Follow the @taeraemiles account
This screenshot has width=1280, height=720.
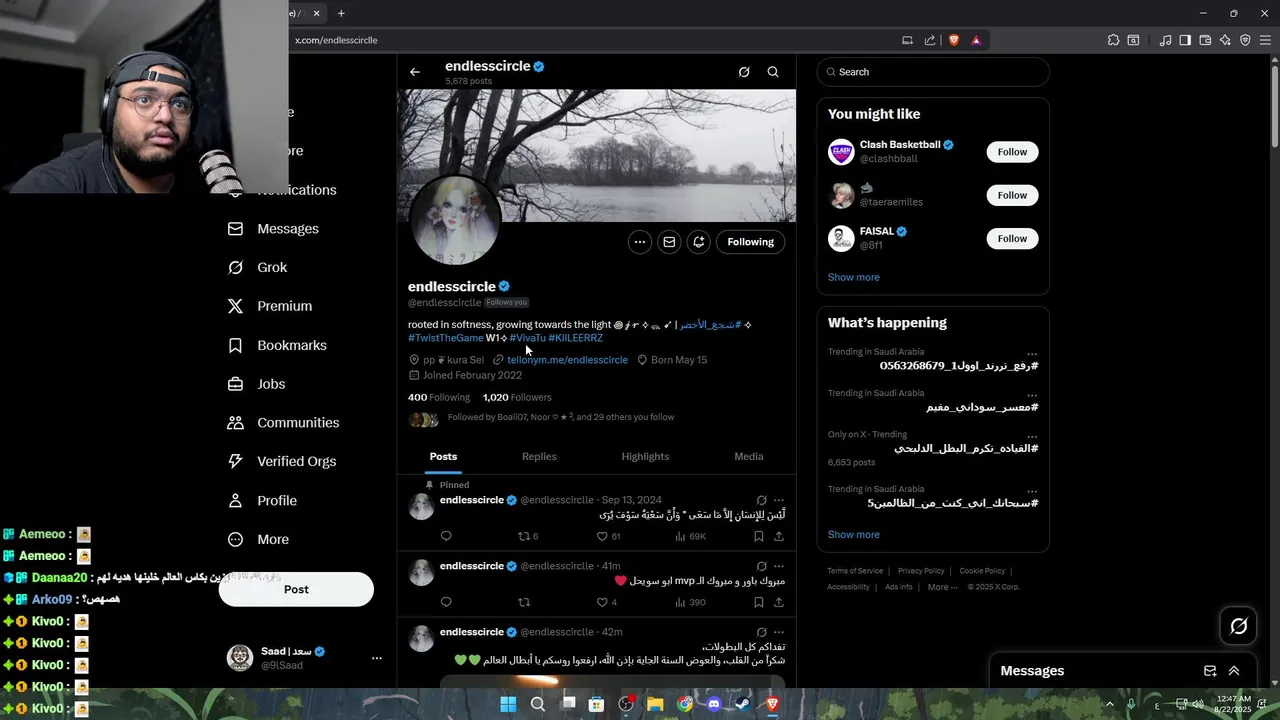[x=1012, y=195]
